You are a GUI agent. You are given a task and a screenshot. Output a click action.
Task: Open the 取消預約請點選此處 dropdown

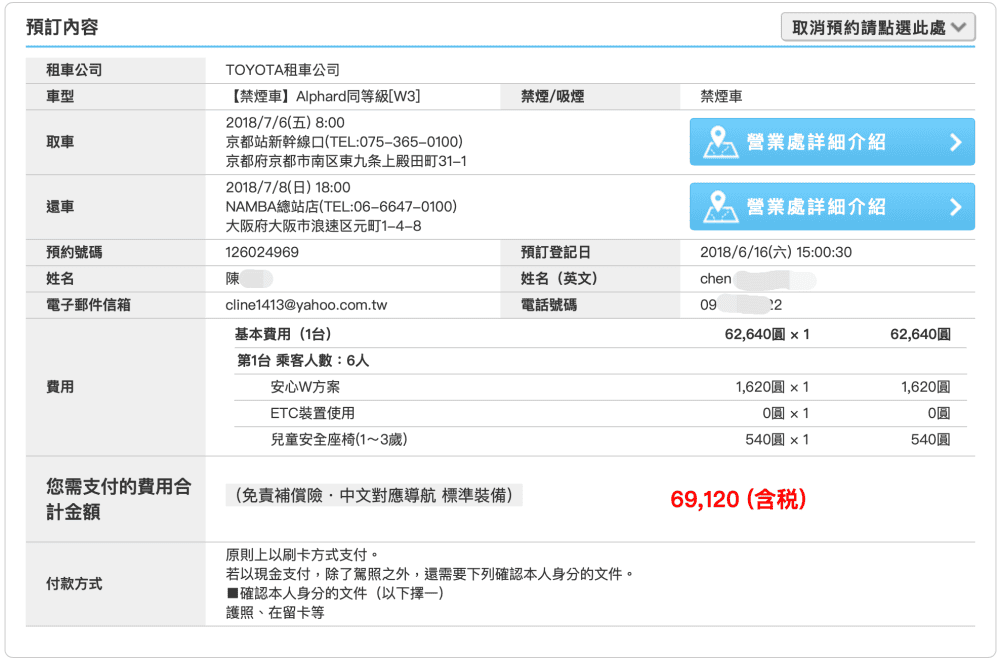(878, 27)
